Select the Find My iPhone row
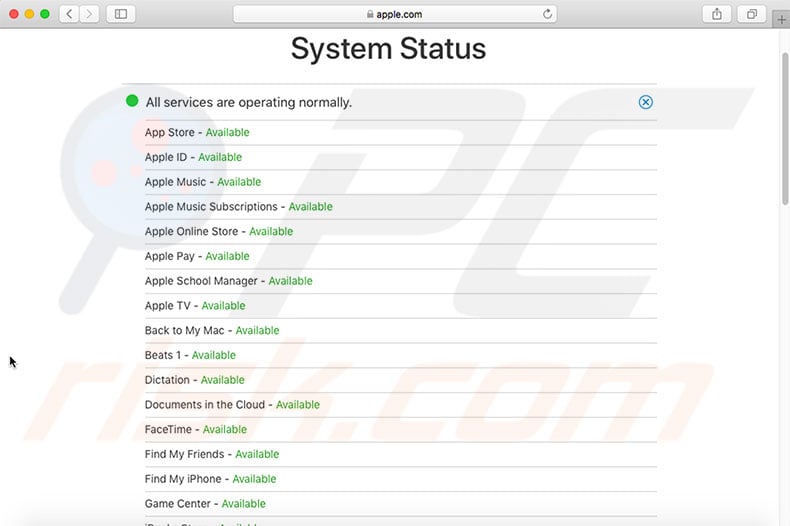 [x=401, y=479]
